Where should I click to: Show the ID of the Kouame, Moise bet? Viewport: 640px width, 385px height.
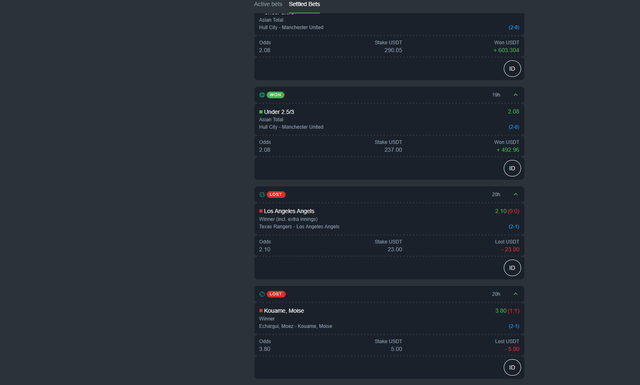click(x=512, y=367)
